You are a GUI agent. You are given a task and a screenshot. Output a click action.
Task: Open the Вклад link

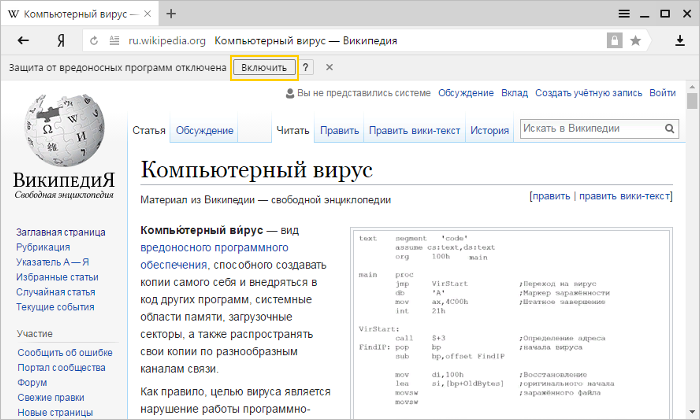click(514, 93)
